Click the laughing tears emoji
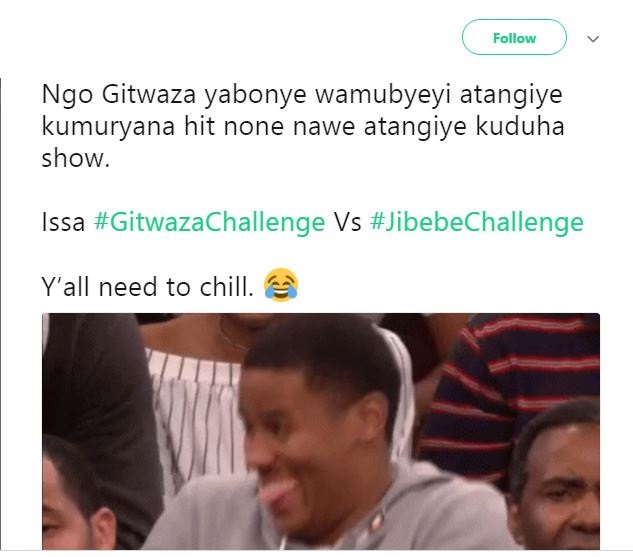The width and height of the screenshot is (633, 557). 281,285
